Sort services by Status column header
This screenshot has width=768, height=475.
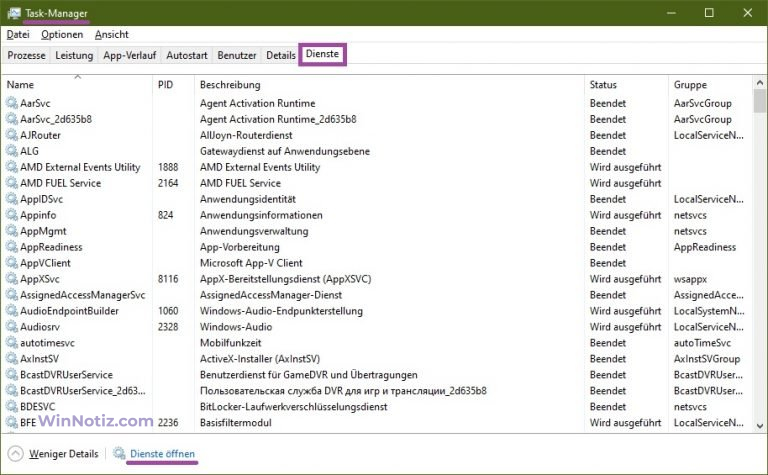coord(603,85)
